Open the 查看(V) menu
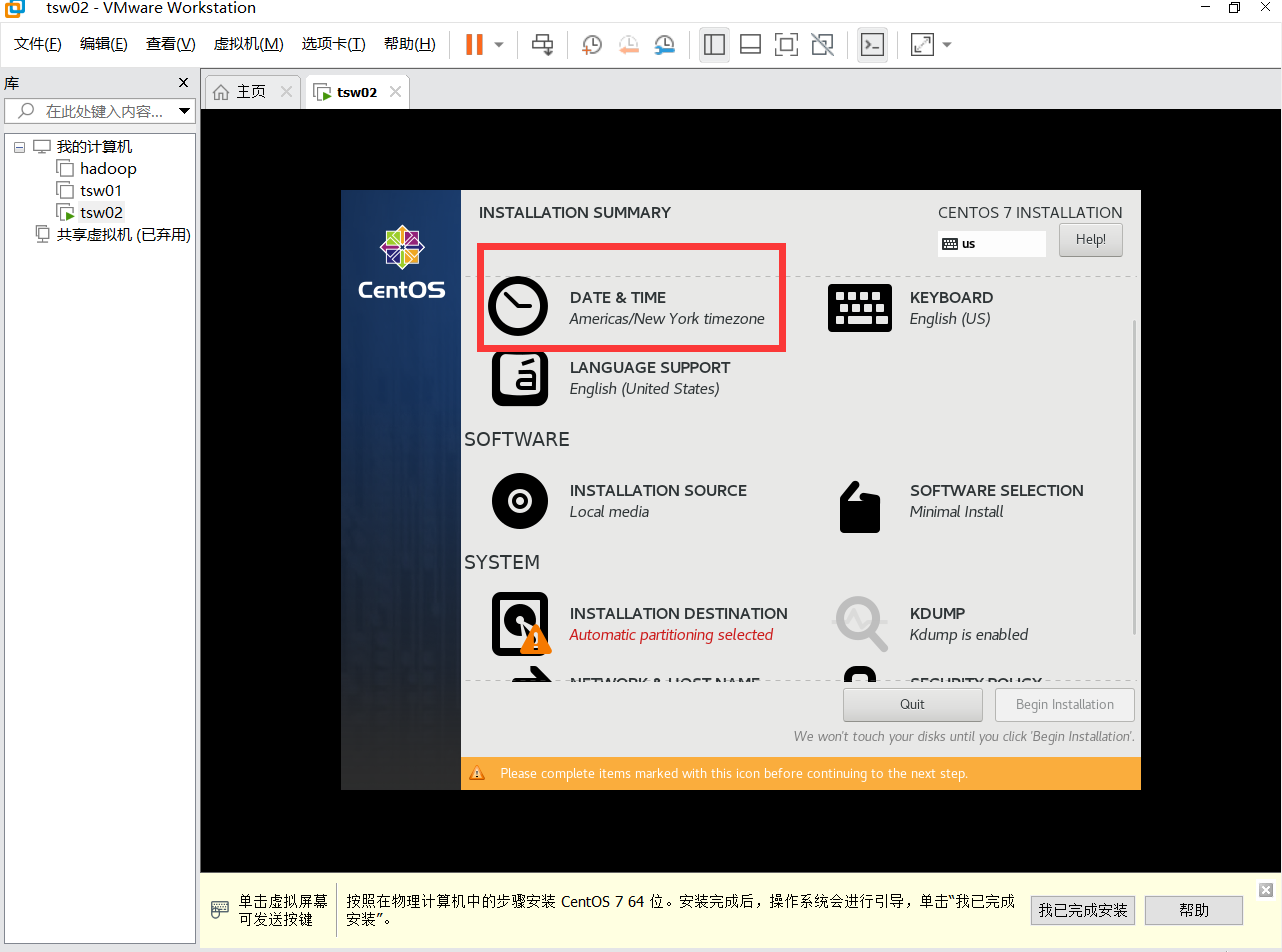This screenshot has width=1282, height=952. (x=171, y=44)
